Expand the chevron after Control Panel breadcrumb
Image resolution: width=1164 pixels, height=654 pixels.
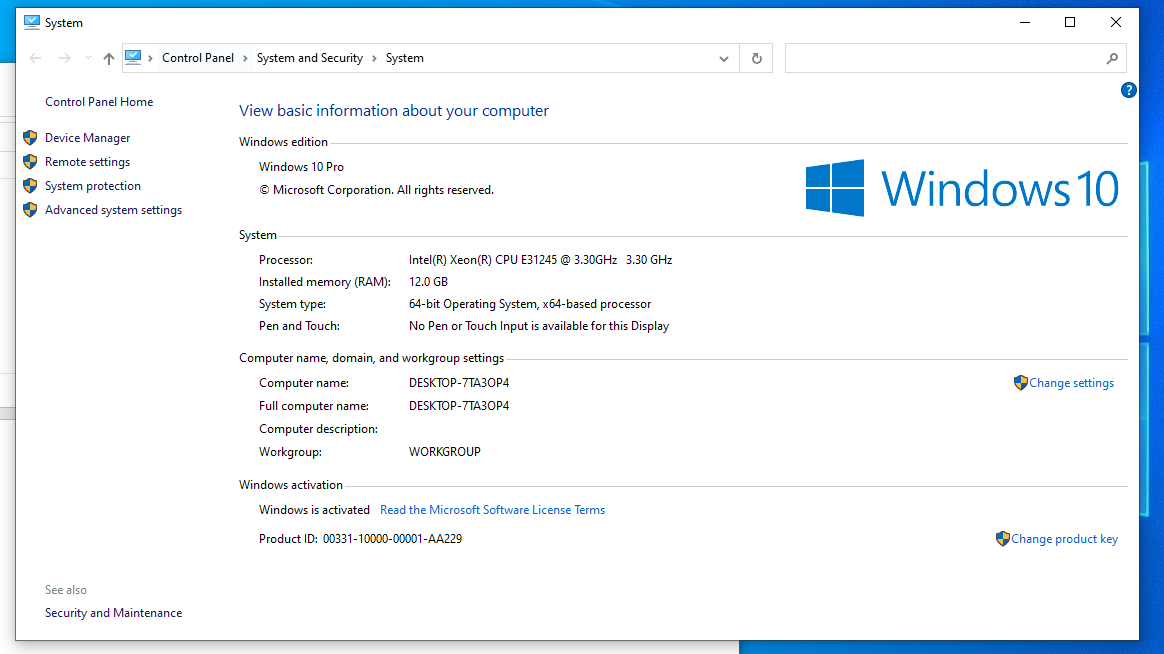245,58
